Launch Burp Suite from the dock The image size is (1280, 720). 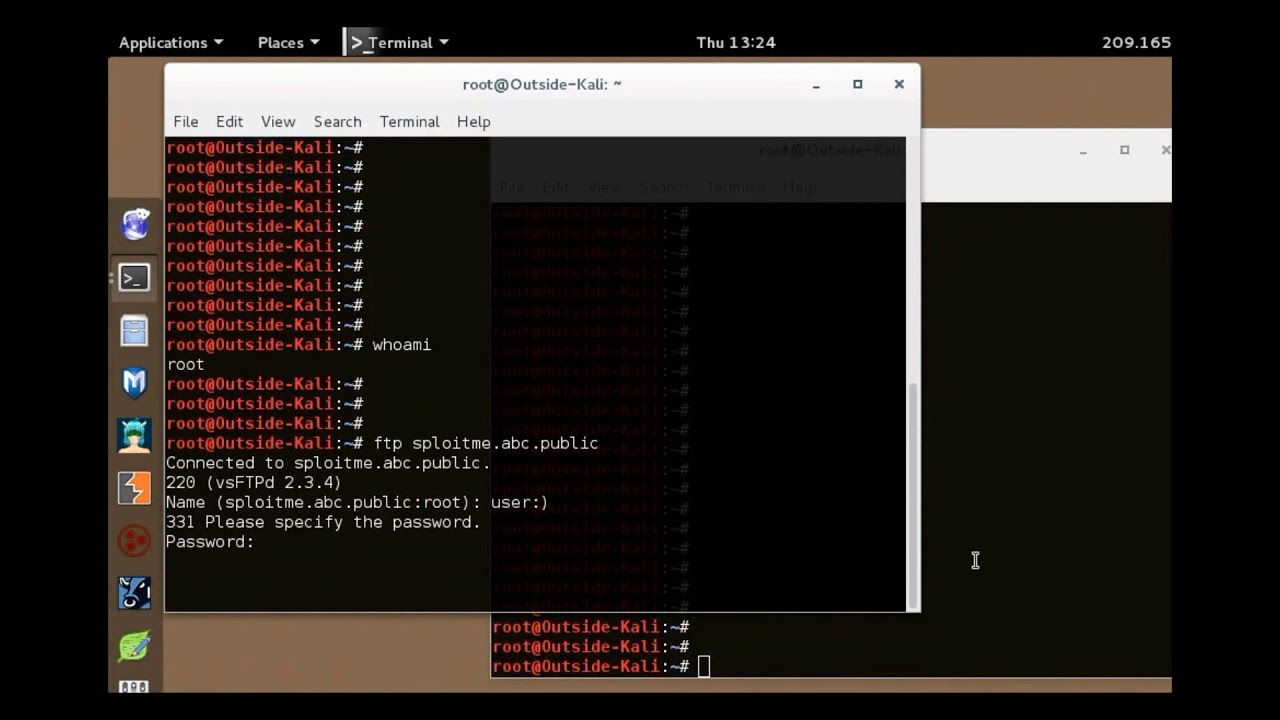point(134,488)
